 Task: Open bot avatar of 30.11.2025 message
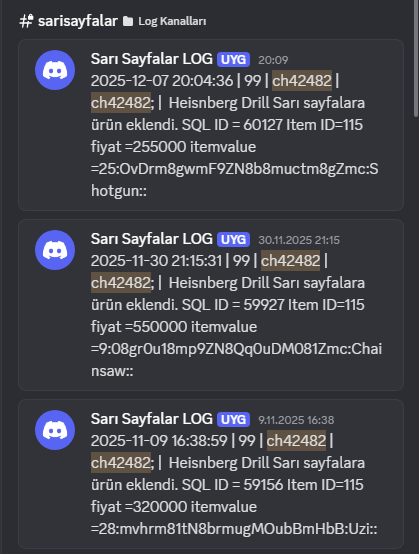[55, 250]
